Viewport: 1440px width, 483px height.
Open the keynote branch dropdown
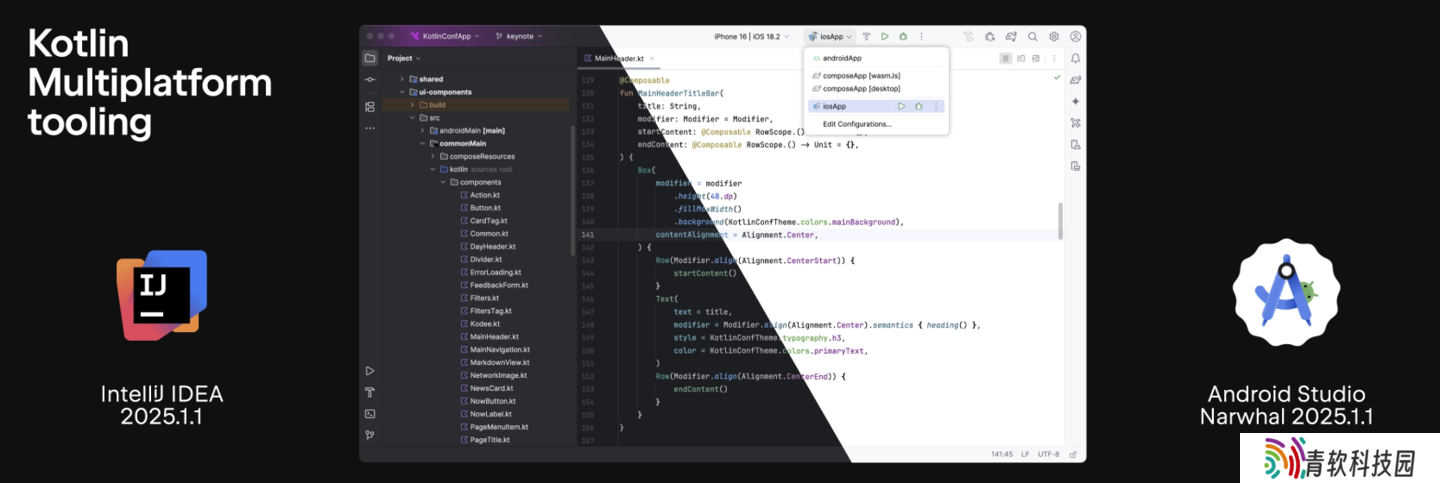coord(519,36)
